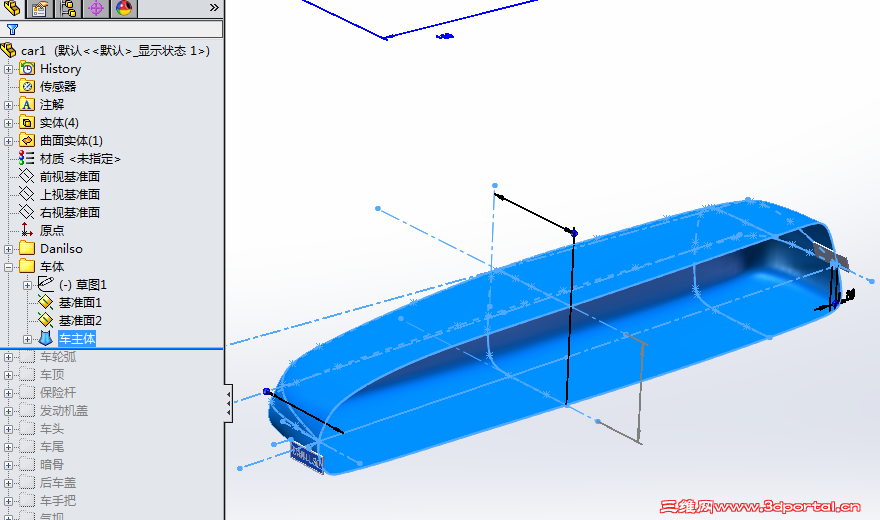Select the suppressed 车头 folder

pos(52,429)
